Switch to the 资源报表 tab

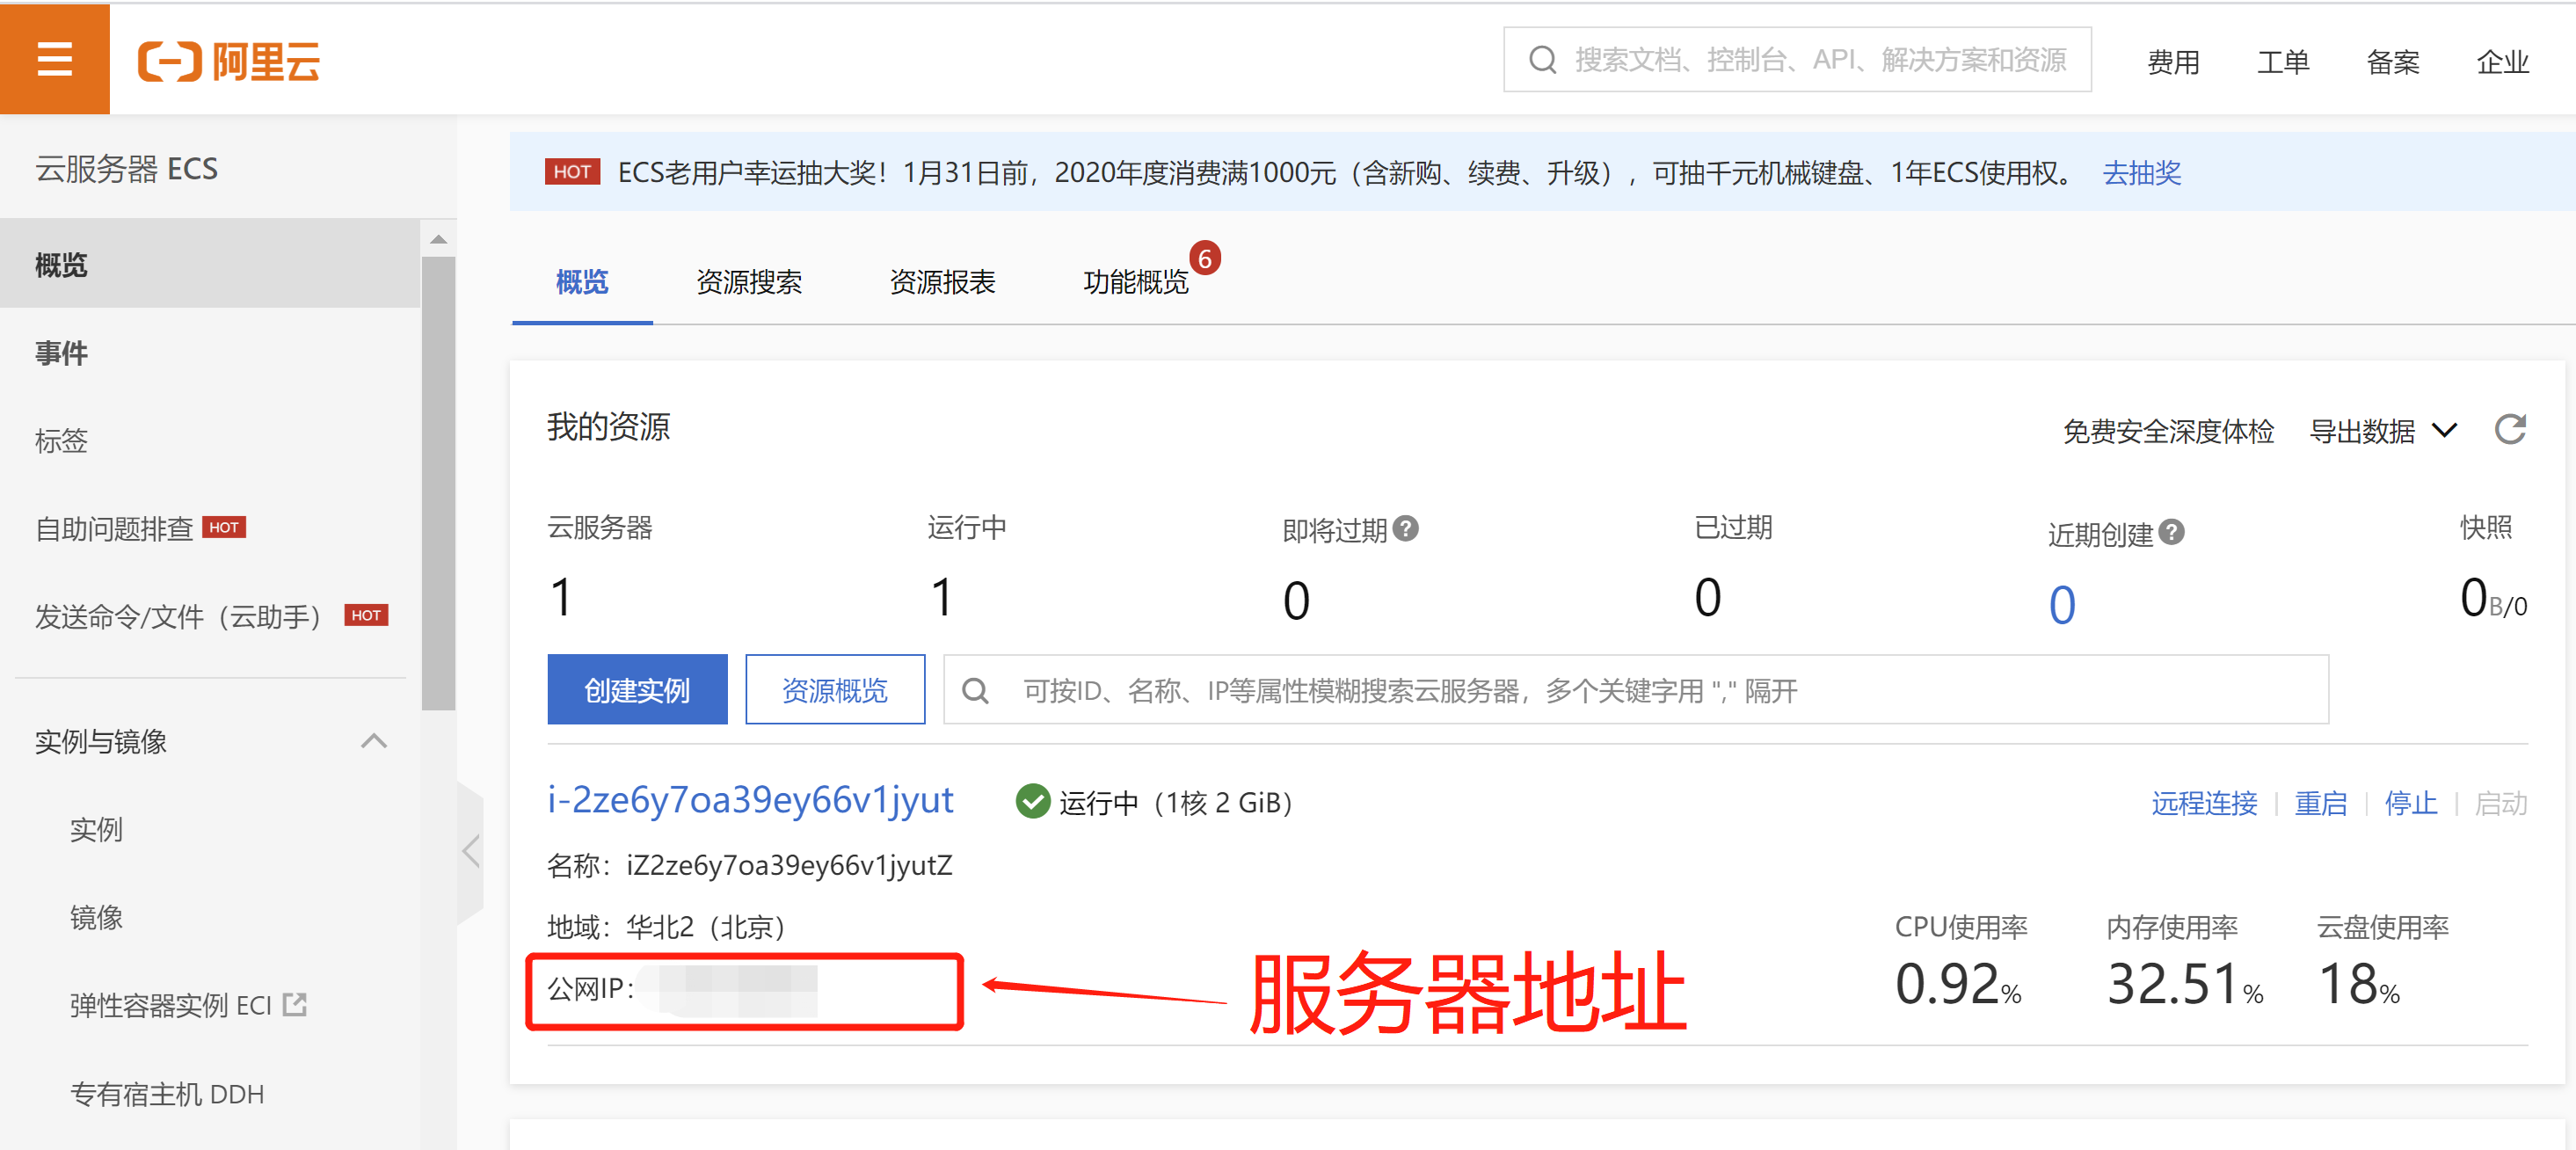coord(942,282)
